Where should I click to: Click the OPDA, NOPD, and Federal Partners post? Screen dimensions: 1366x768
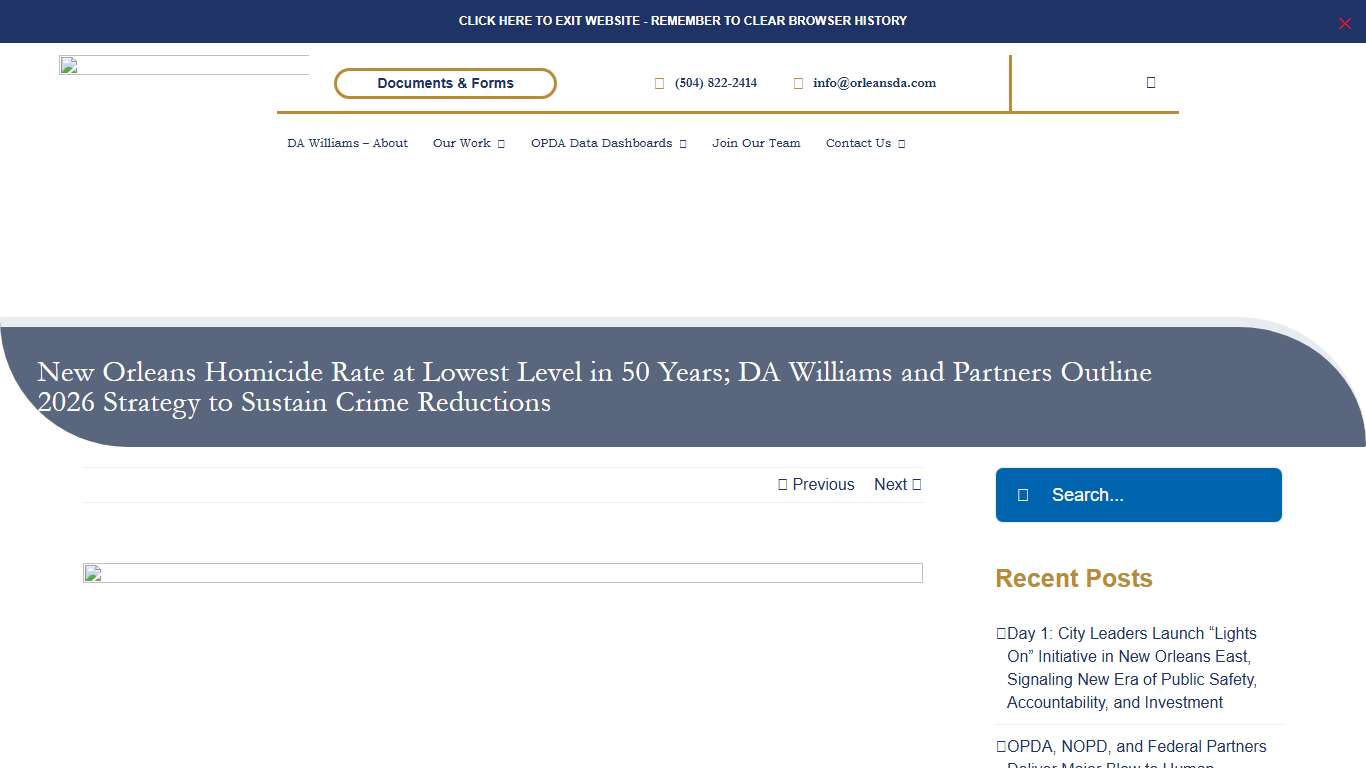(1136, 746)
